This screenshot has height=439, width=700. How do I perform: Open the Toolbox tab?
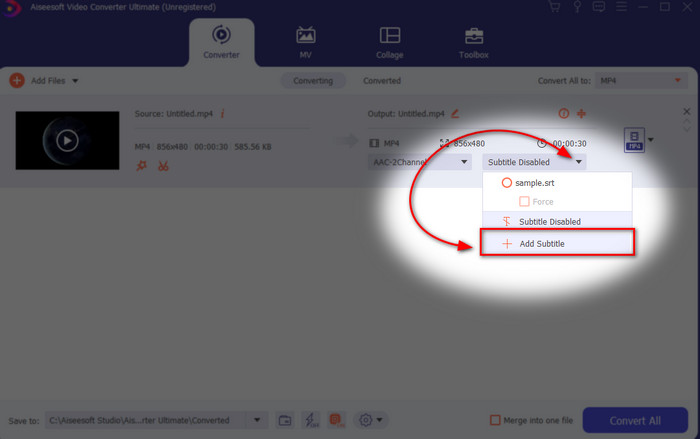[x=474, y=43]
